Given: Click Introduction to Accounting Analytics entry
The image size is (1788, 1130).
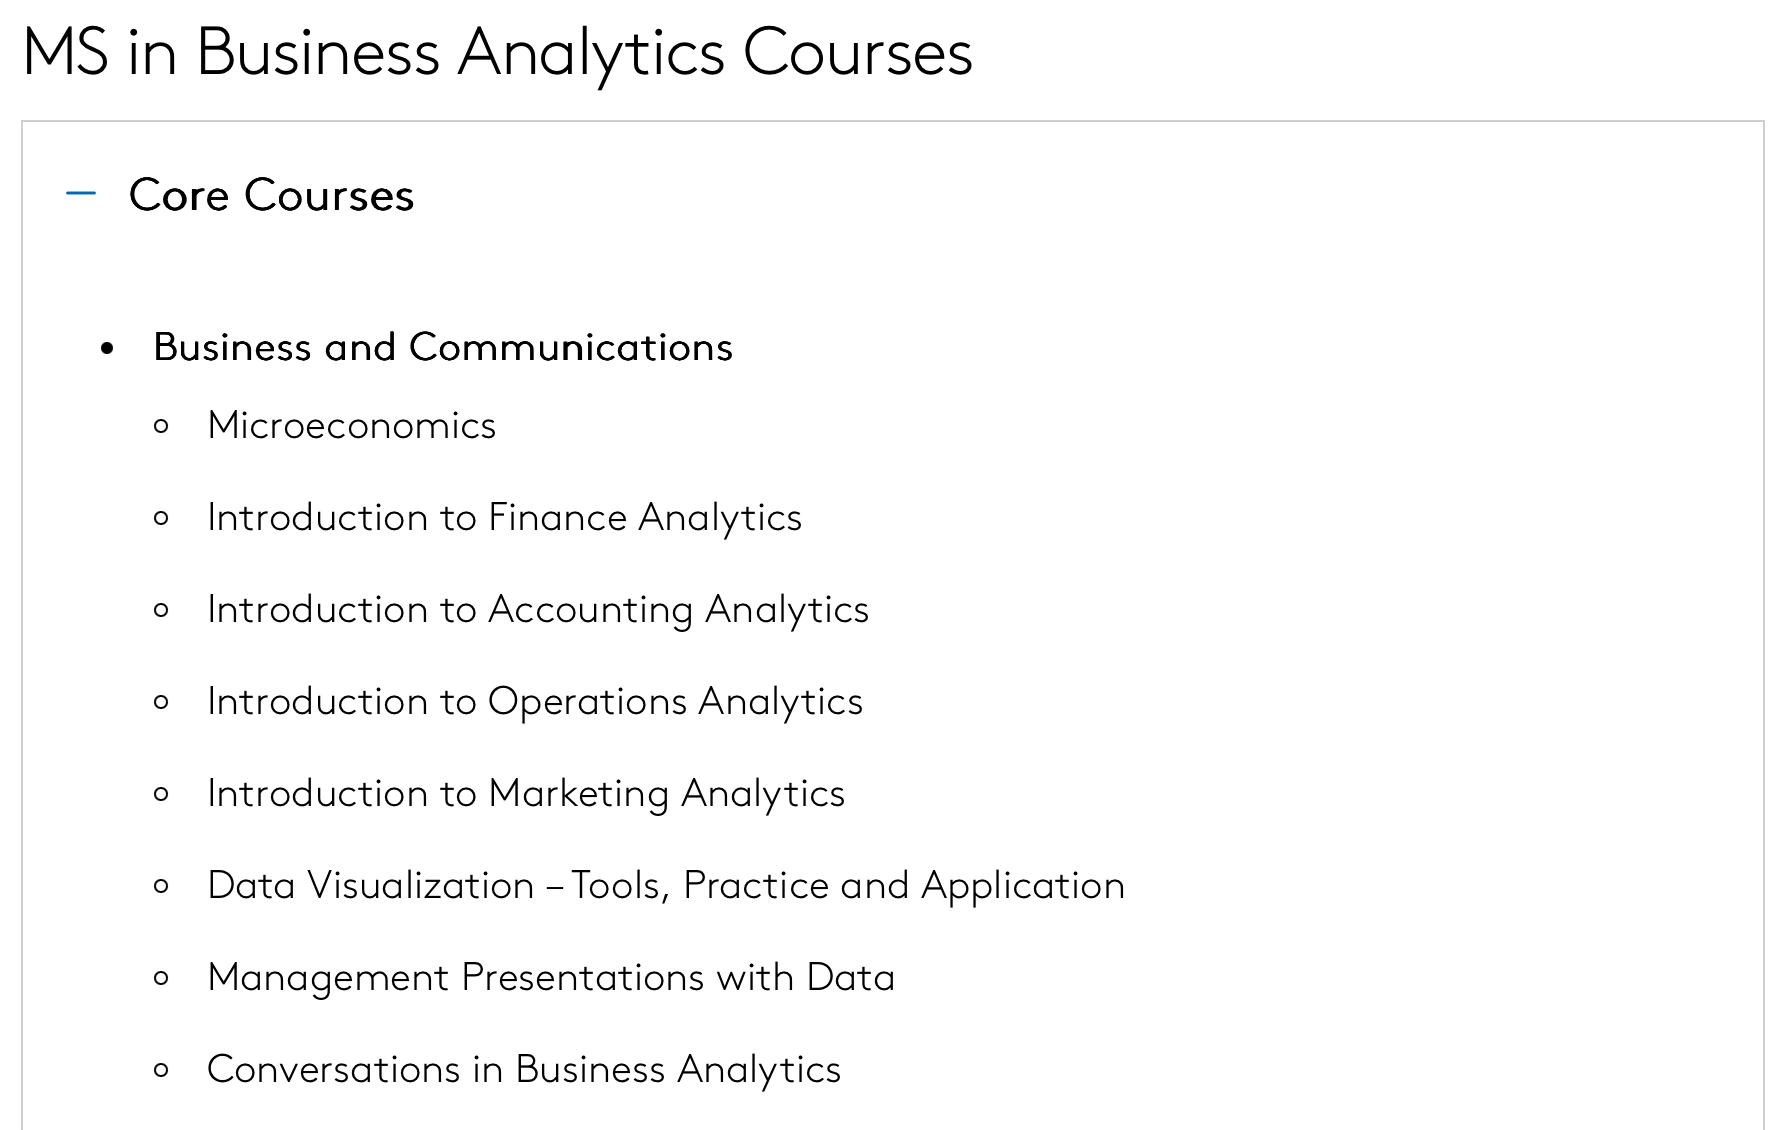Looking at the screenshot, I should (537, 610).
